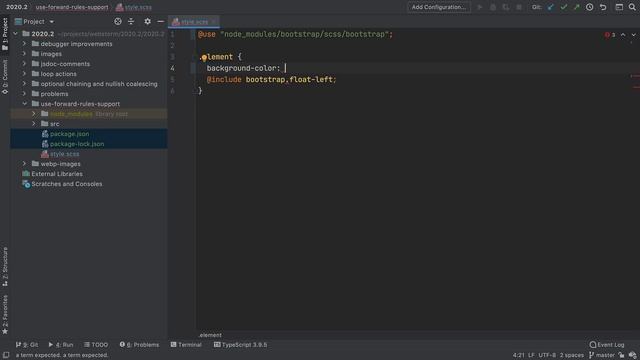Start the Debug action in toolbar
The width and height of the screenshot is (640, 360).
[x=493, y=7]
